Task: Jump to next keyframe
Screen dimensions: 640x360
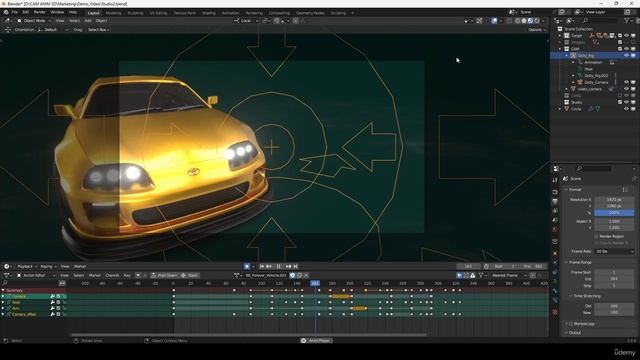Action: click(x=289, y=267)
